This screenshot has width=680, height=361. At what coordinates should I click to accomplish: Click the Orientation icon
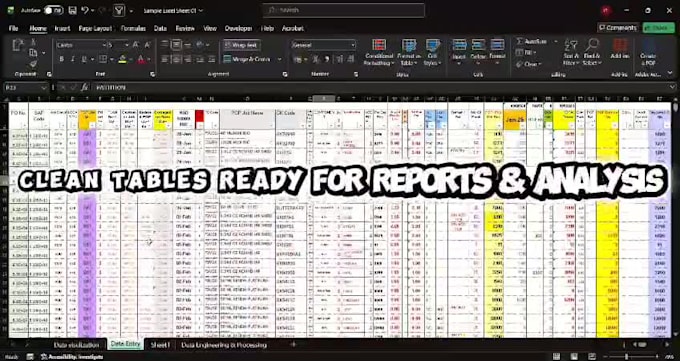click(x=200, y=45)
